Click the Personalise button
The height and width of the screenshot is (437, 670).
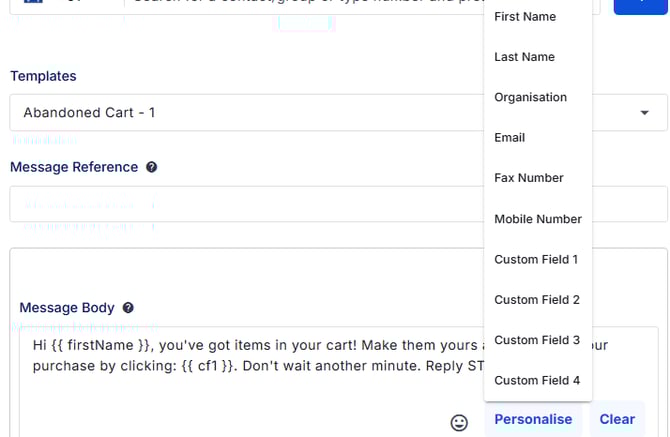(533, 420)
